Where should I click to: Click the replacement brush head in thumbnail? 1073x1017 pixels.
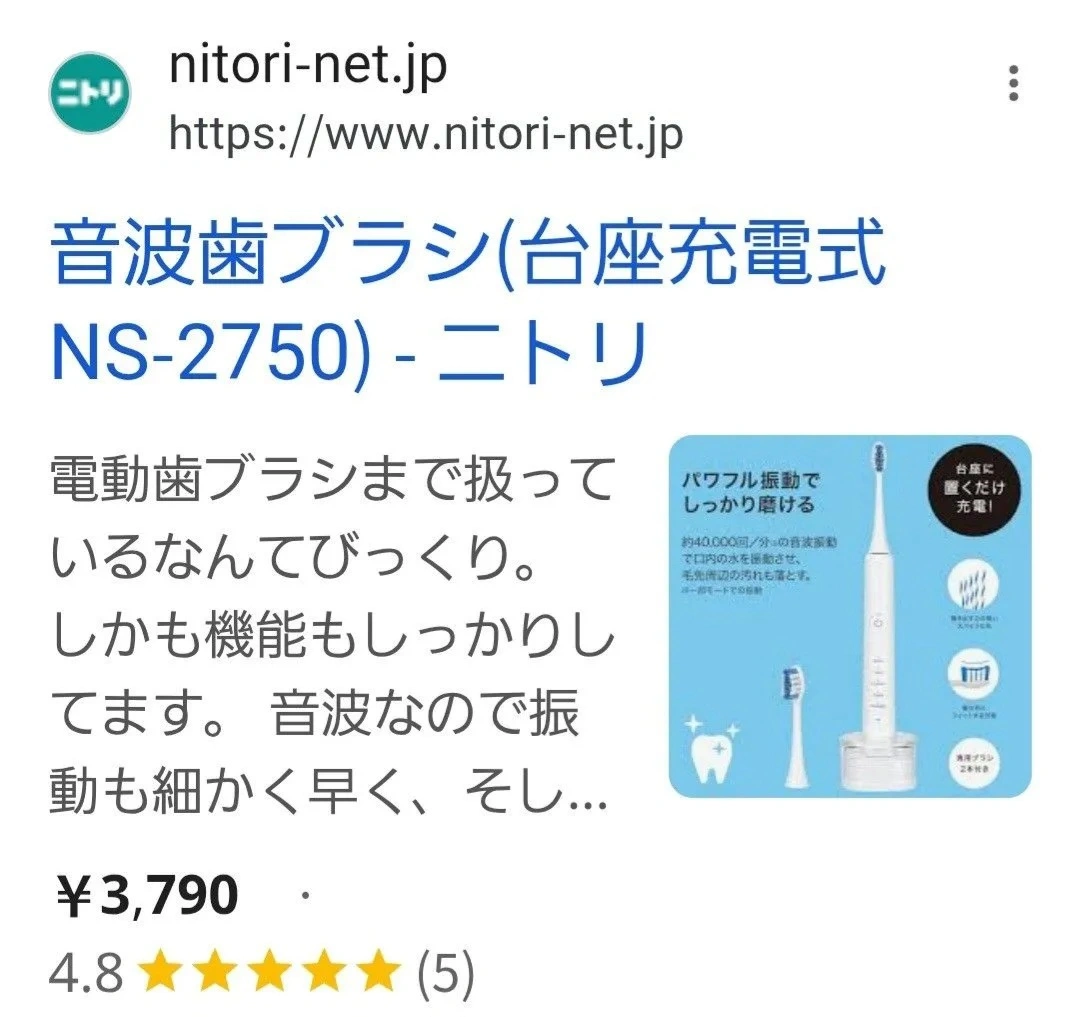click(x=794, y=725)
